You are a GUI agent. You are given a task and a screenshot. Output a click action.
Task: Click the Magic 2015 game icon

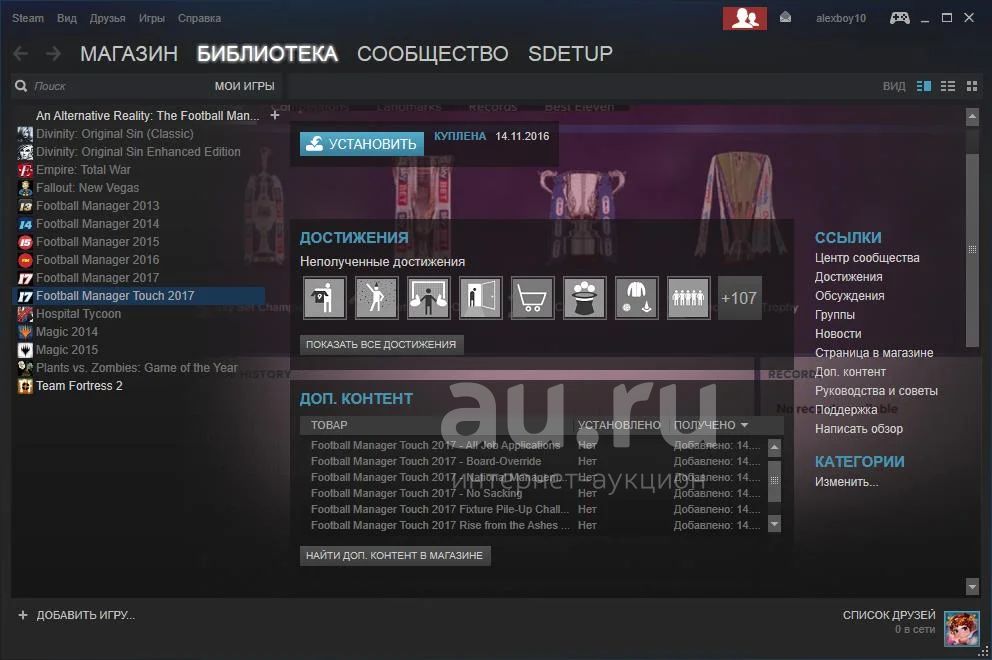25,350
